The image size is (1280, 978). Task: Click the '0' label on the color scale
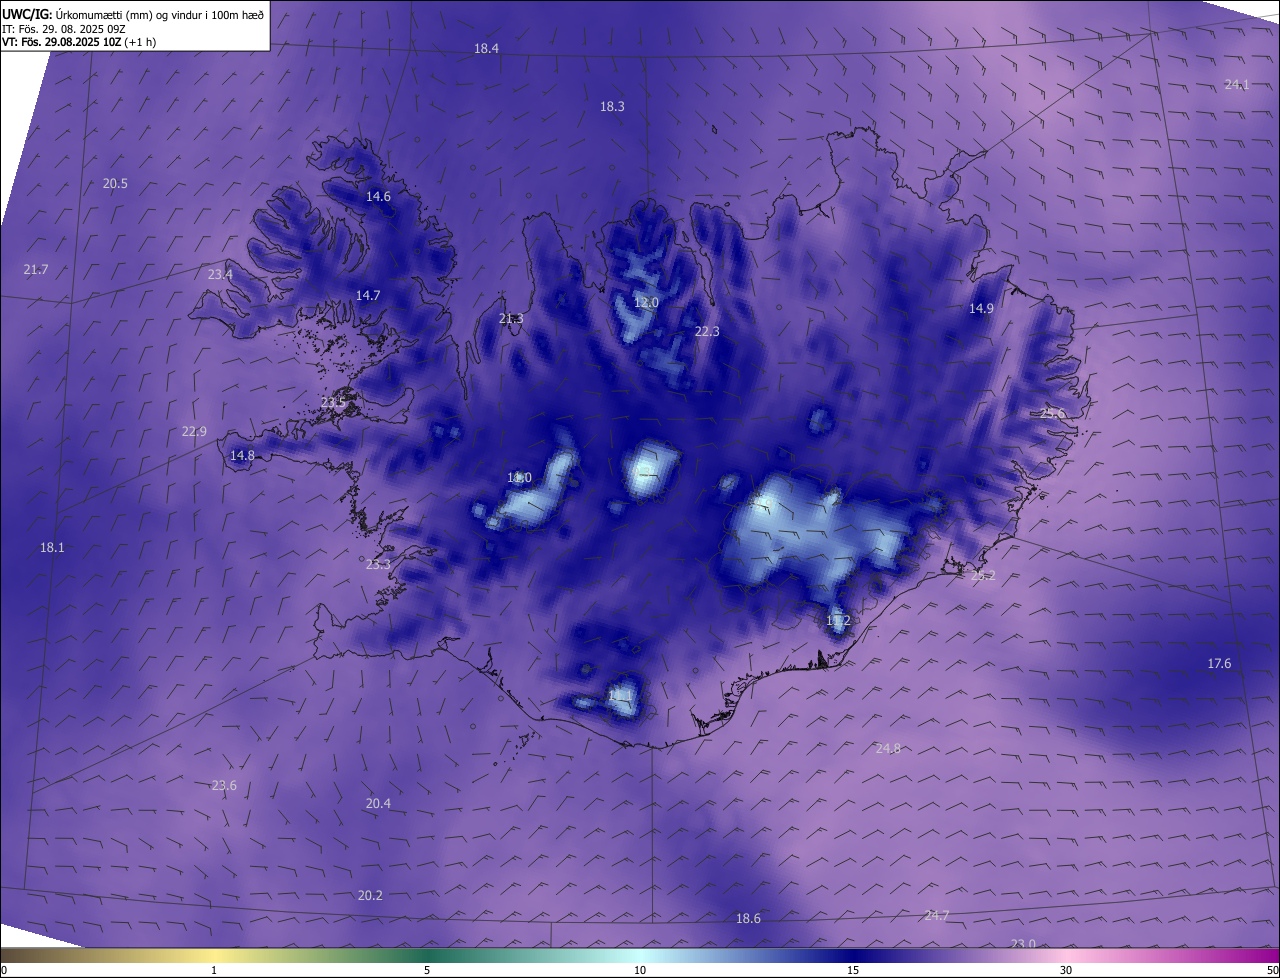(4, 971)
